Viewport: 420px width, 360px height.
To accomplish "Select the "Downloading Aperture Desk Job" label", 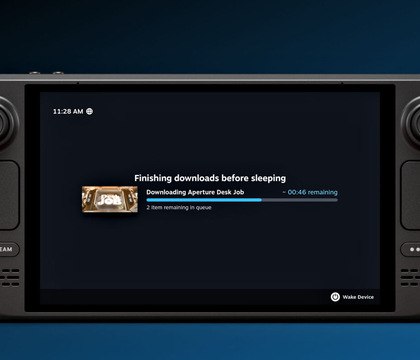I will (x=195, y=192).
